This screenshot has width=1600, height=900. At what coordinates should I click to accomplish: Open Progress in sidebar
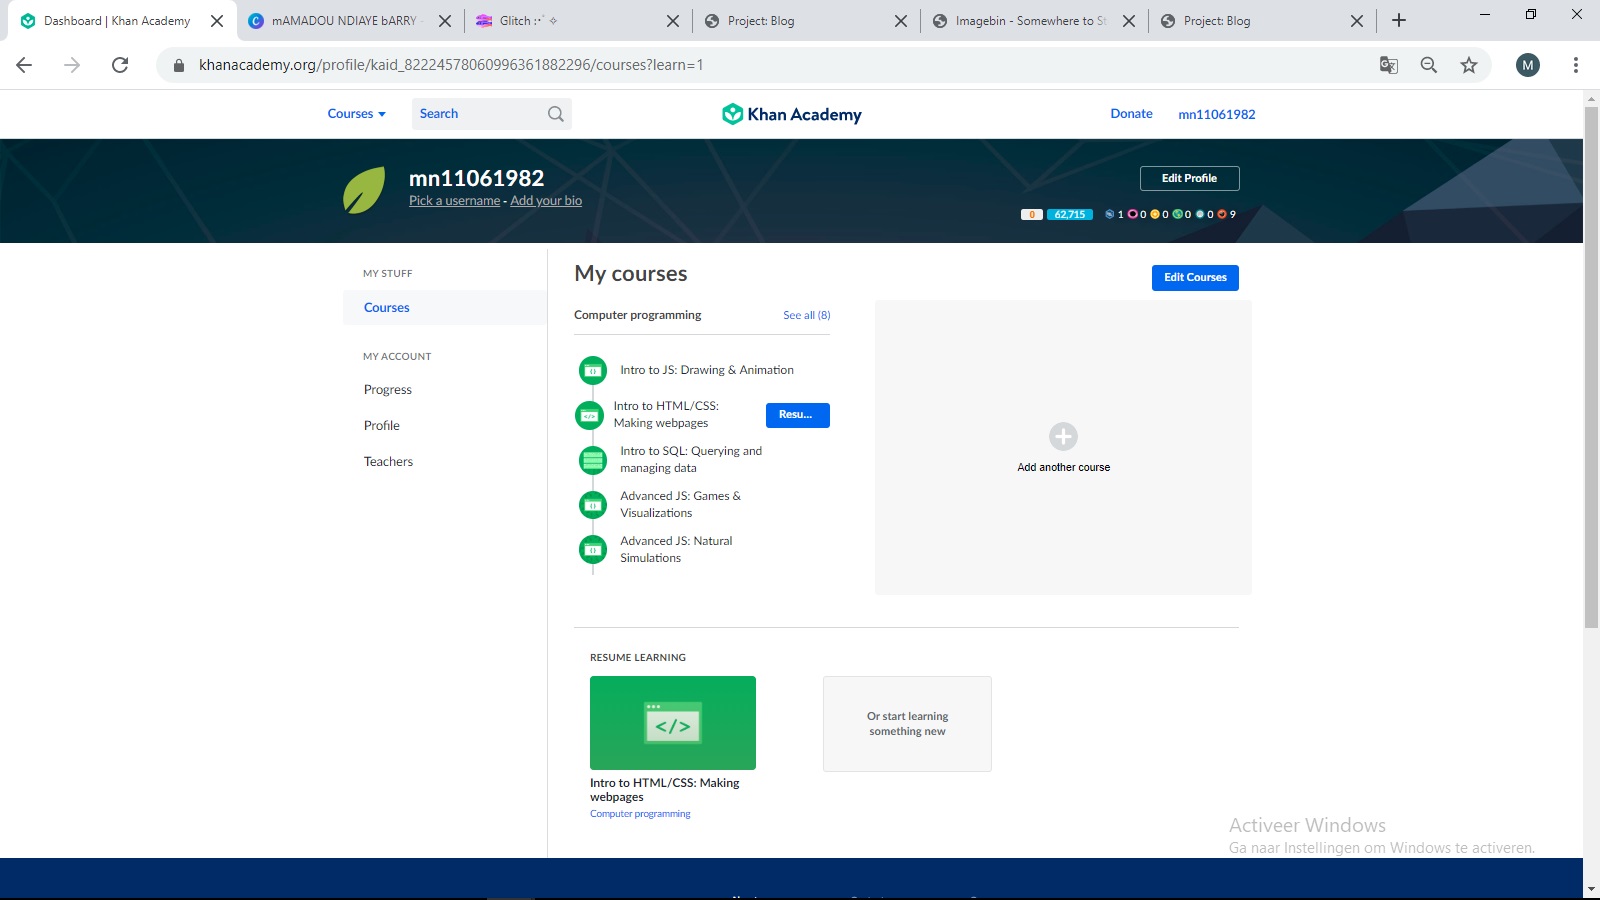(388, 390)
